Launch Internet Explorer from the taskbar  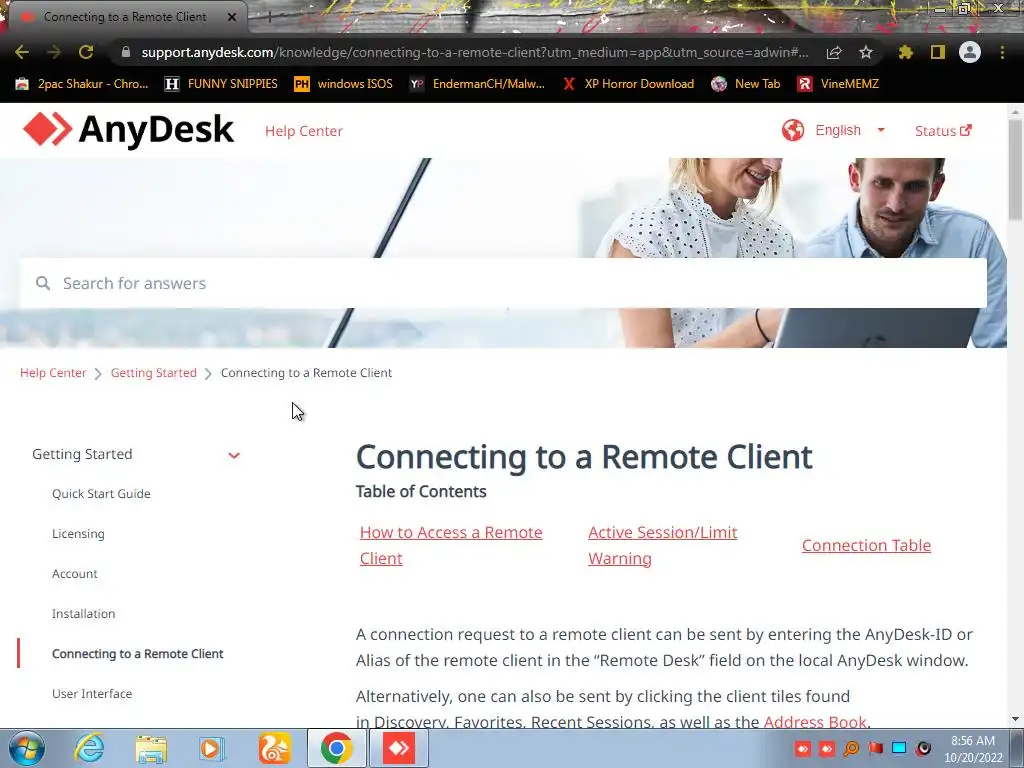coord(88,748)
